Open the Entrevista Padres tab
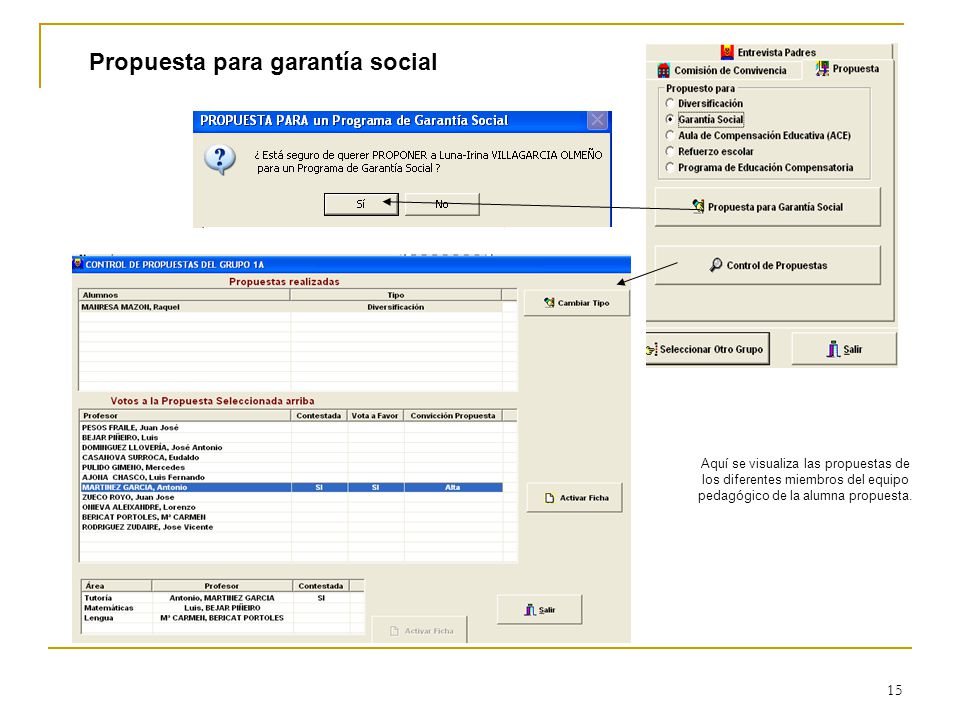This screenshot has height=720, width=960. pos(768,52)
